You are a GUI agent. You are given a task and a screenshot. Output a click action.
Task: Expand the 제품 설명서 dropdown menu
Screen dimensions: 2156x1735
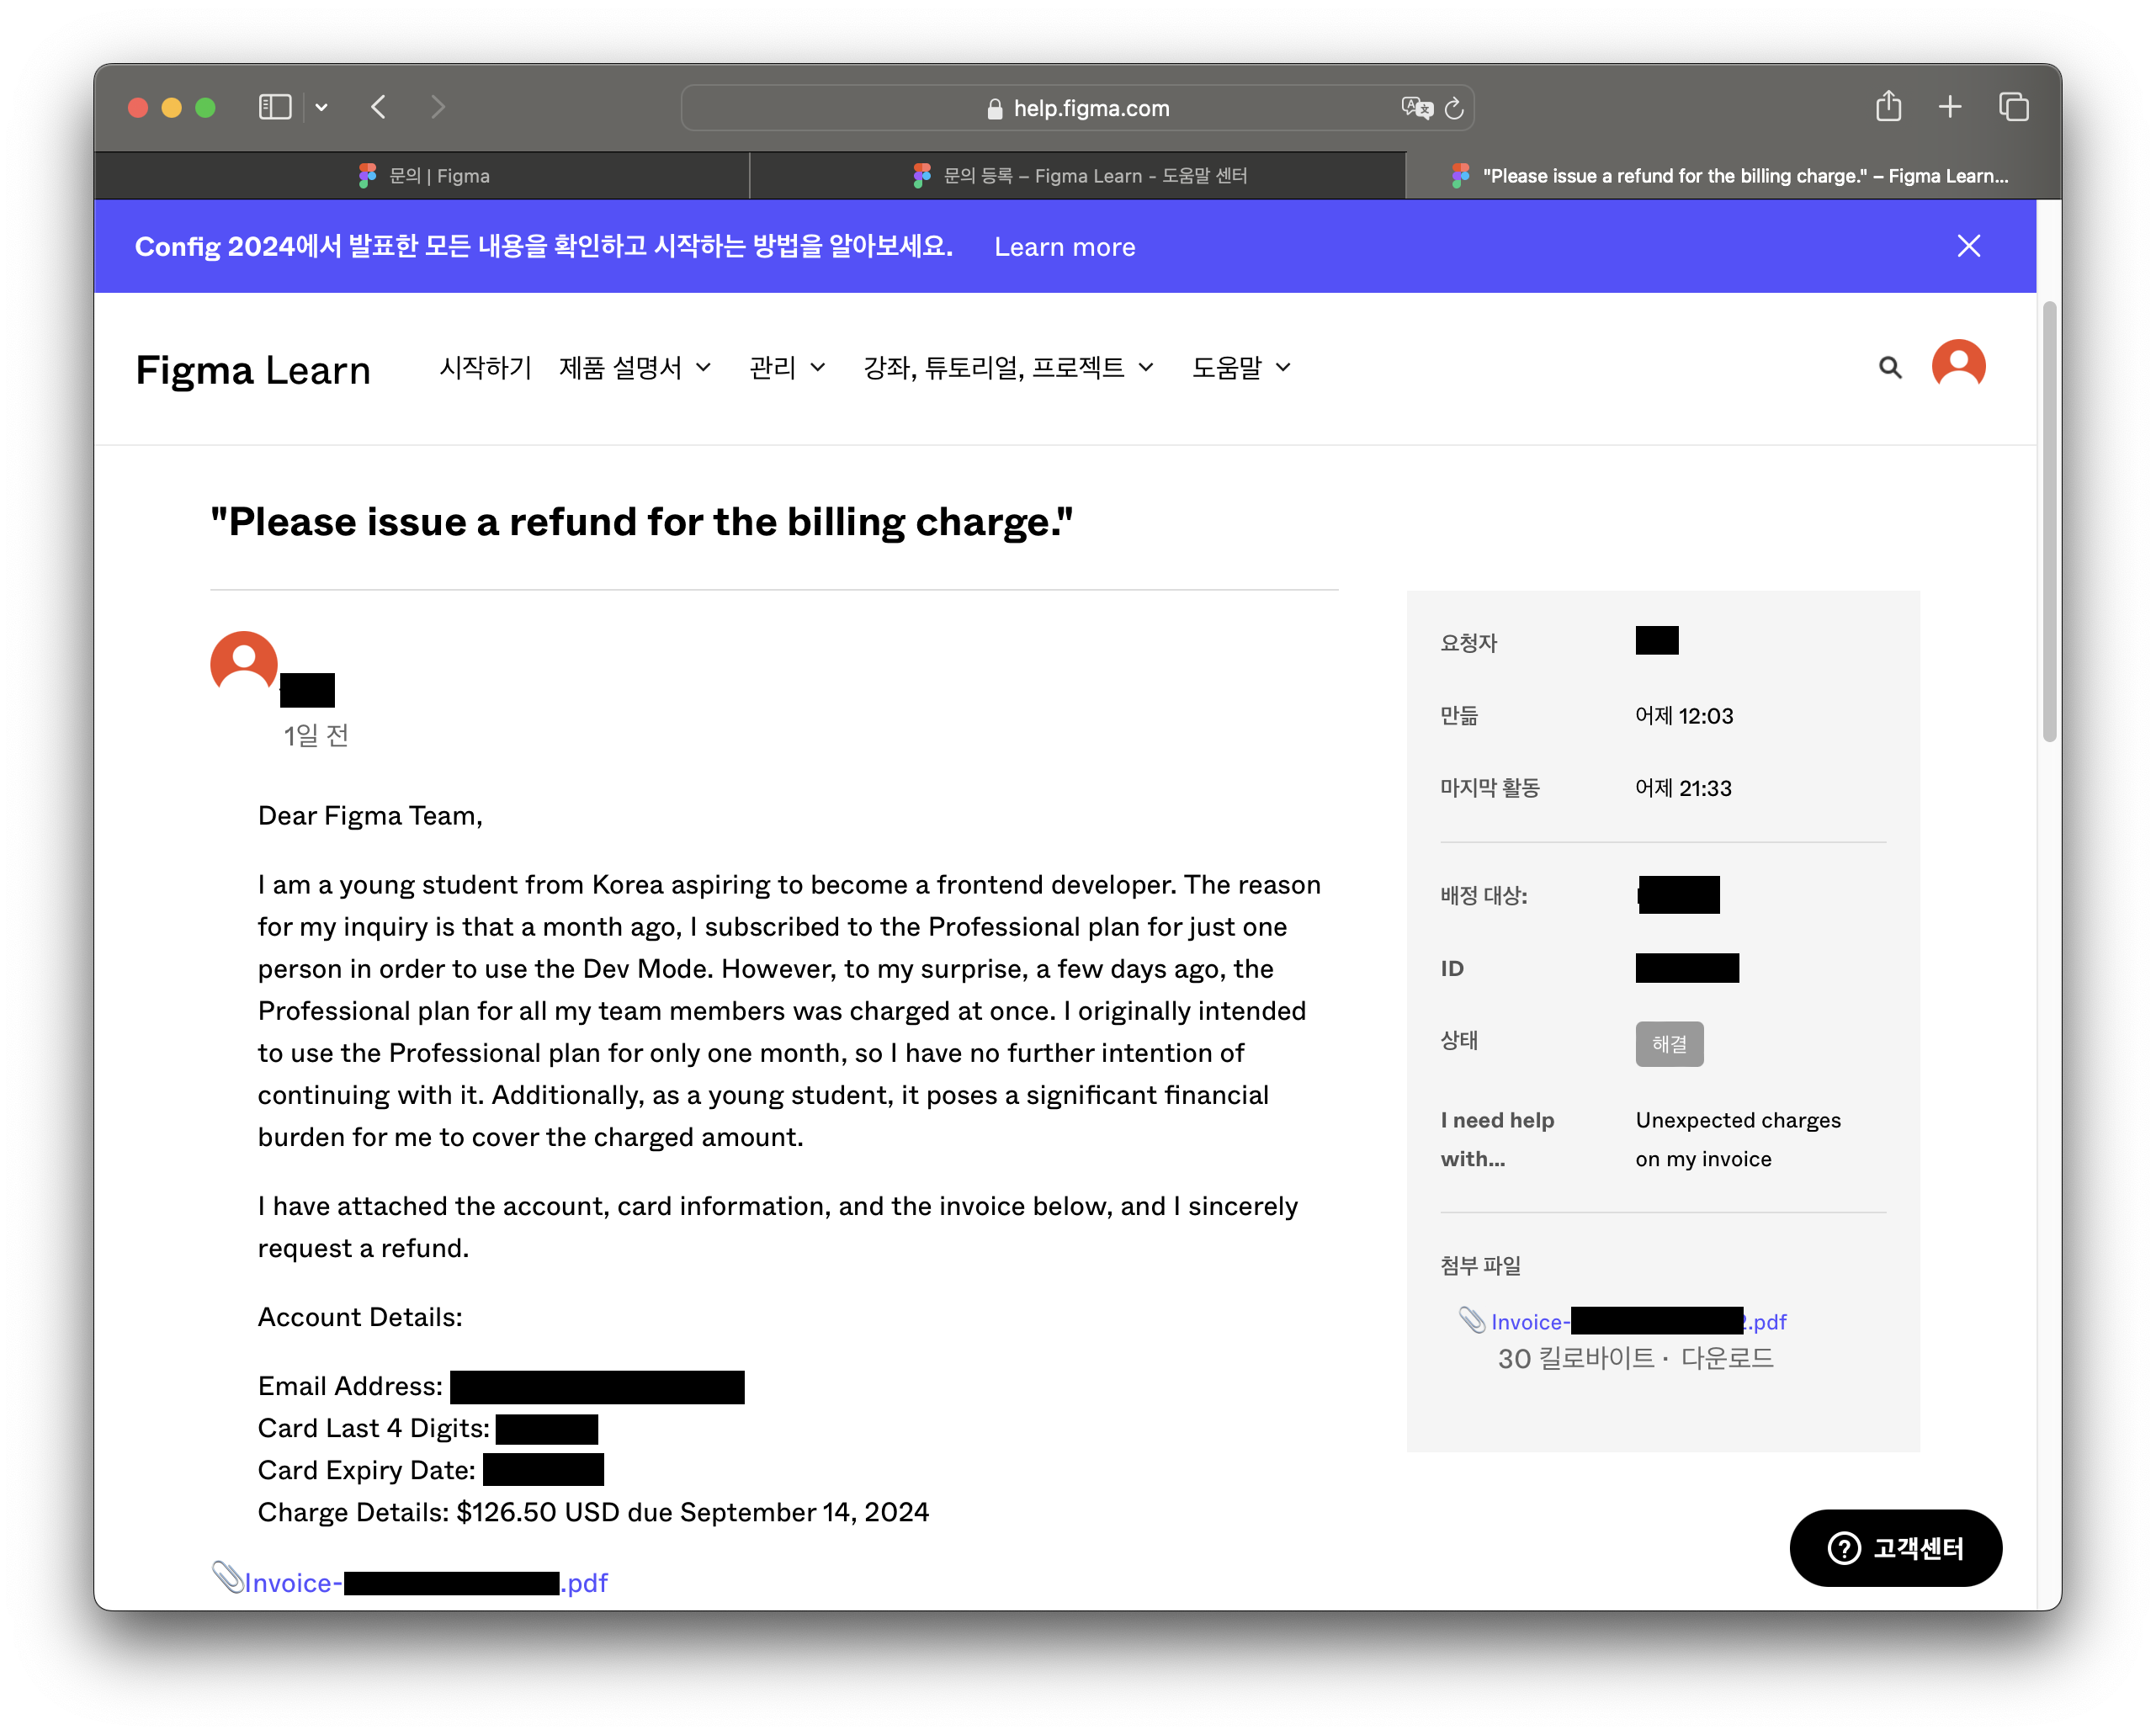pyautogui.click(x=635, y=368)
